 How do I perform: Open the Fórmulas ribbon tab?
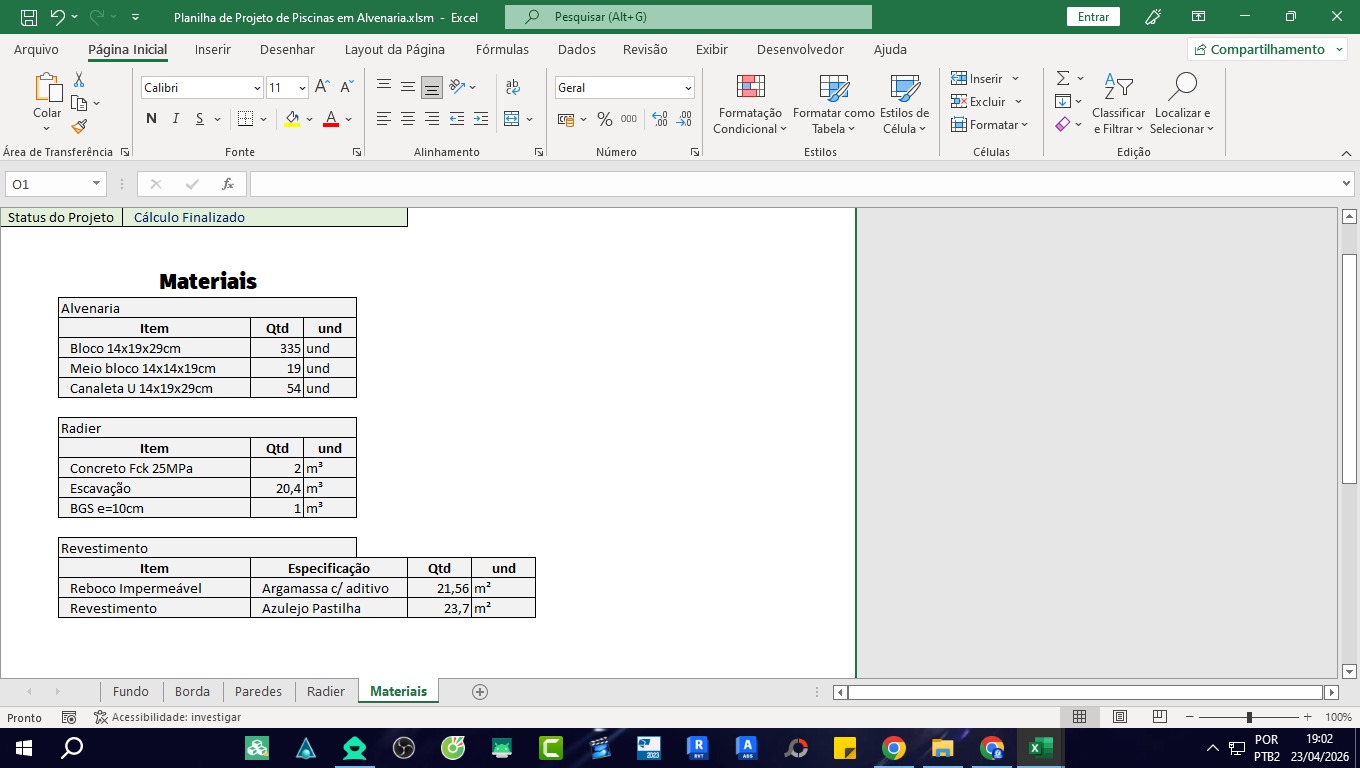[x=502, y=49]
